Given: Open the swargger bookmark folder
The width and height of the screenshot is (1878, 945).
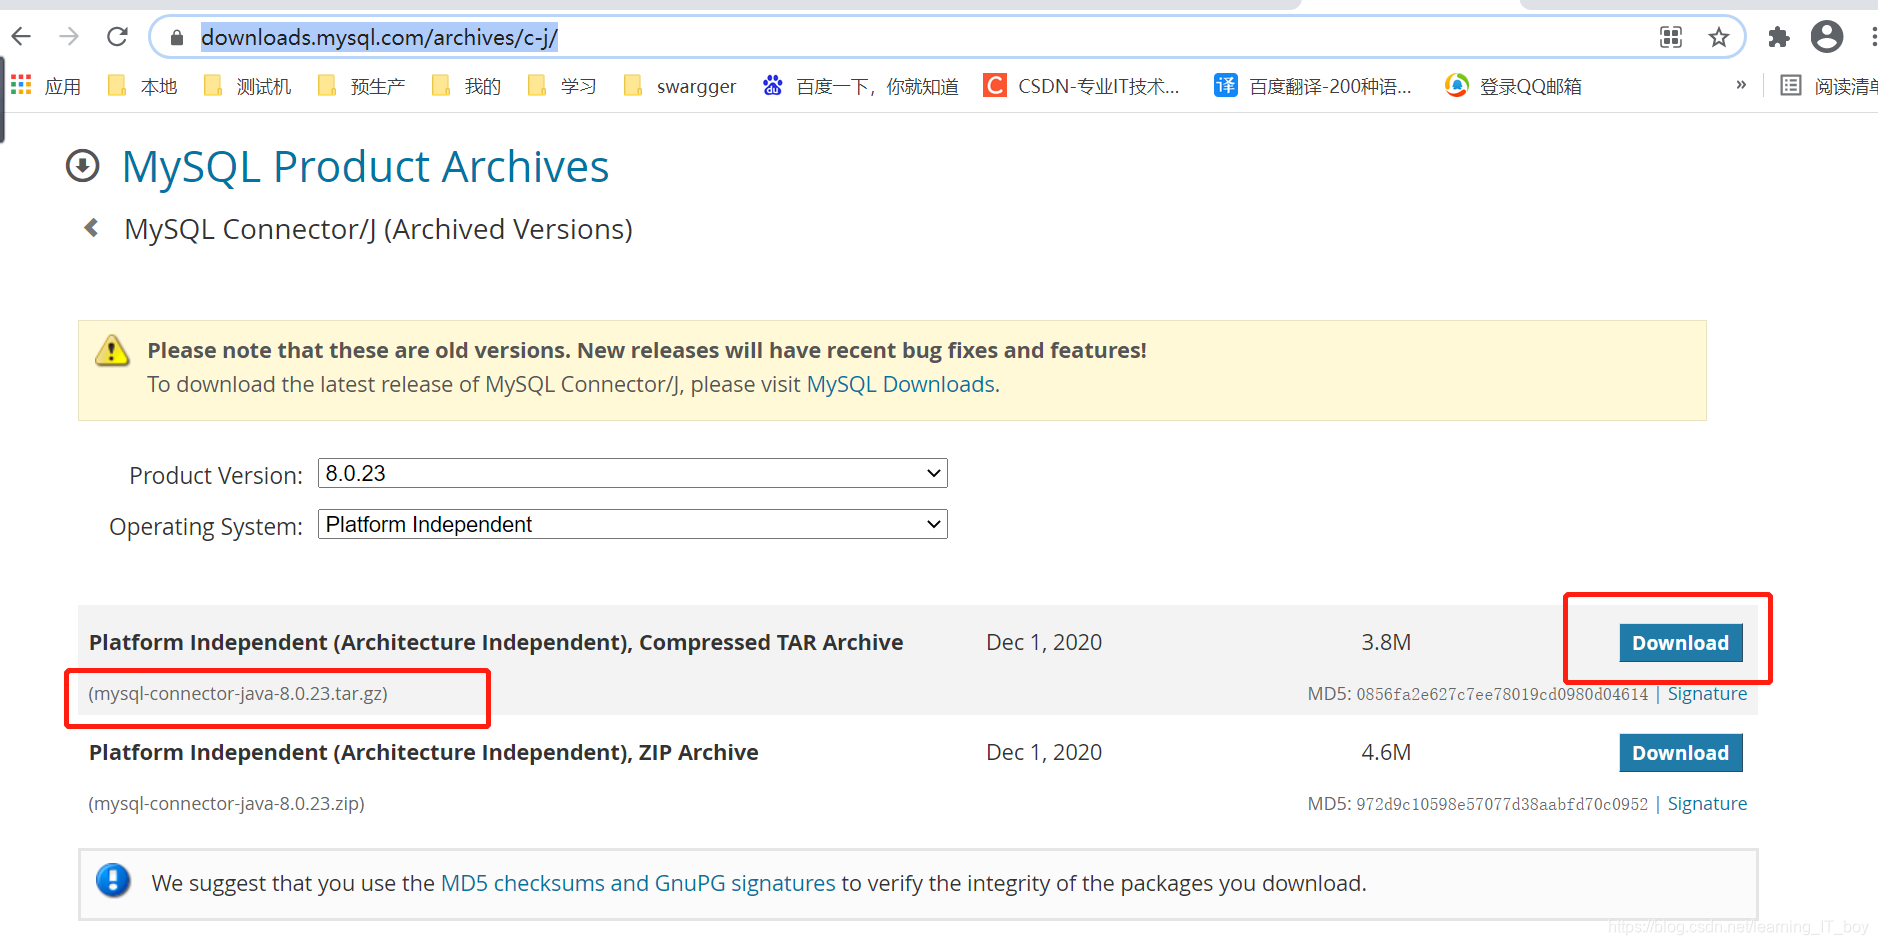Looking at the screenshot, I should click(x=680, y=86).
